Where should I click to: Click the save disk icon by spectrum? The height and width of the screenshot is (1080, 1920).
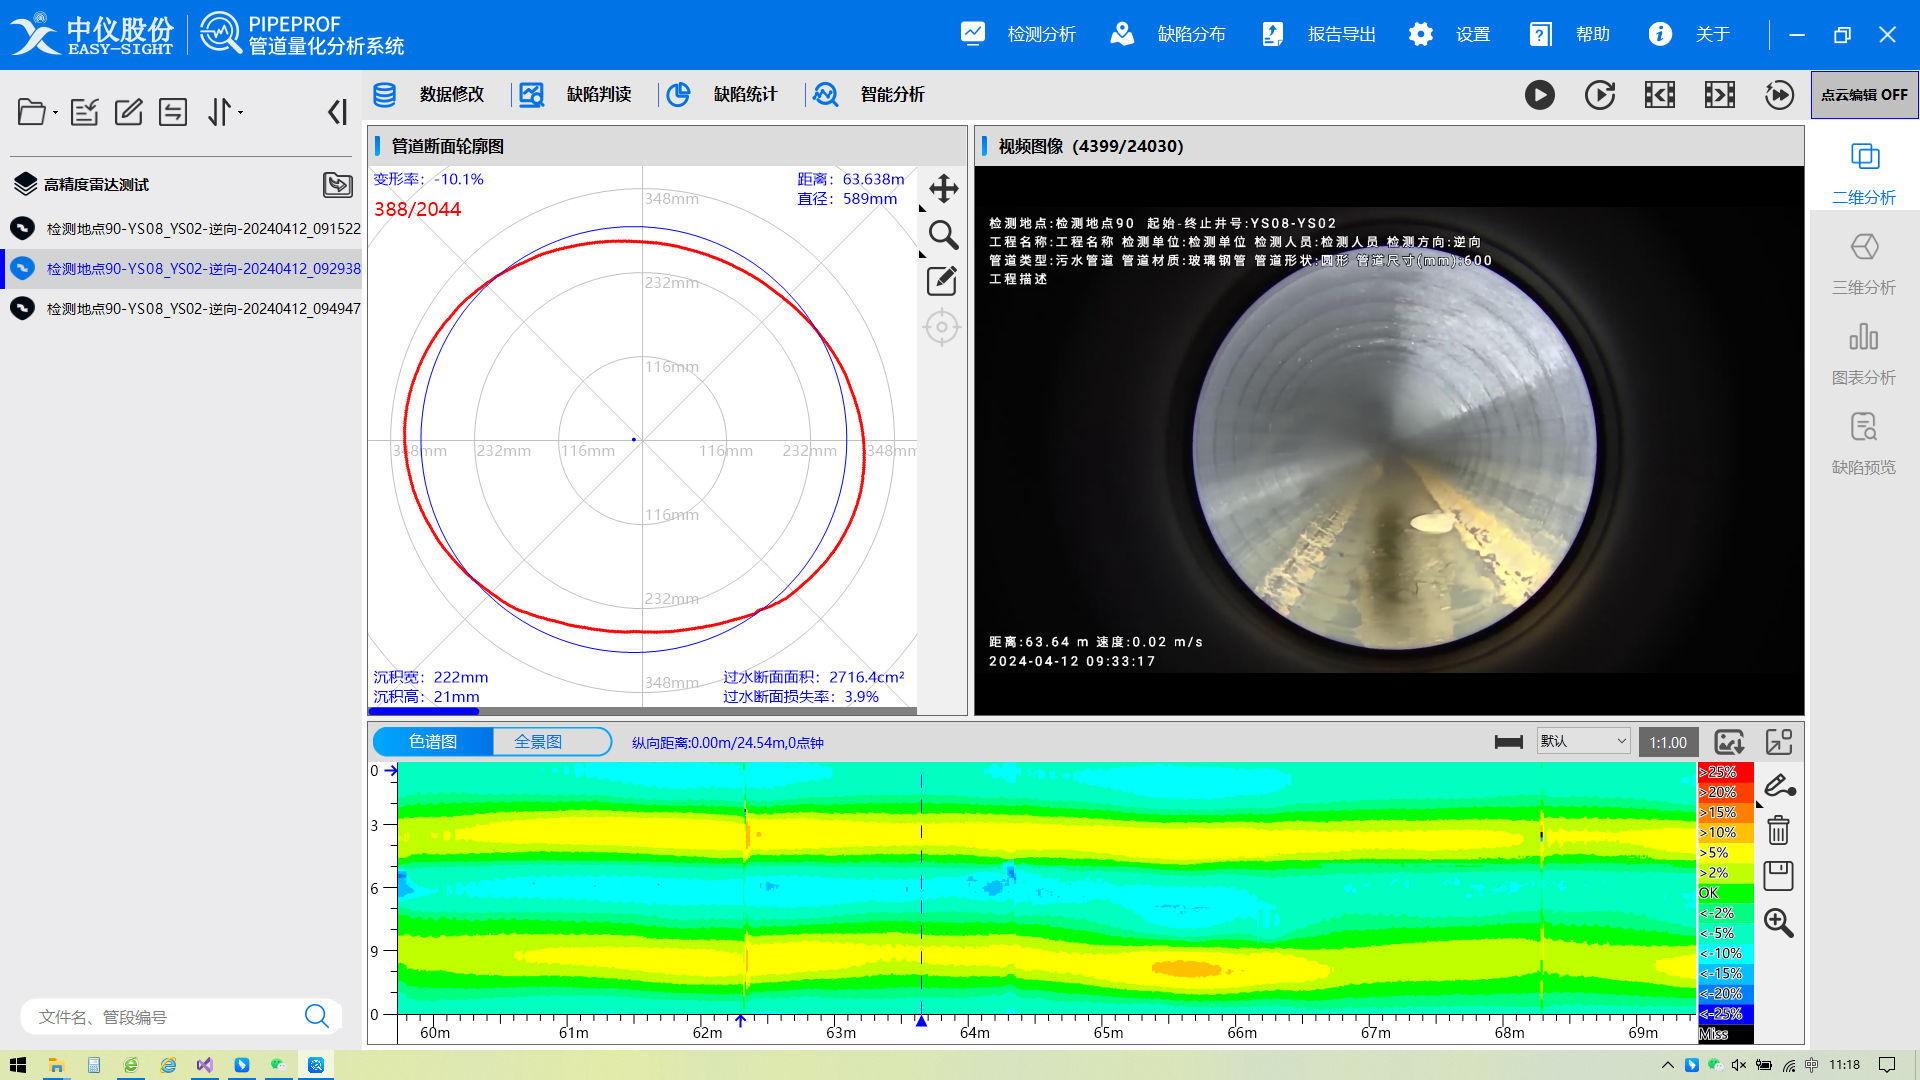pos(1778,876)
